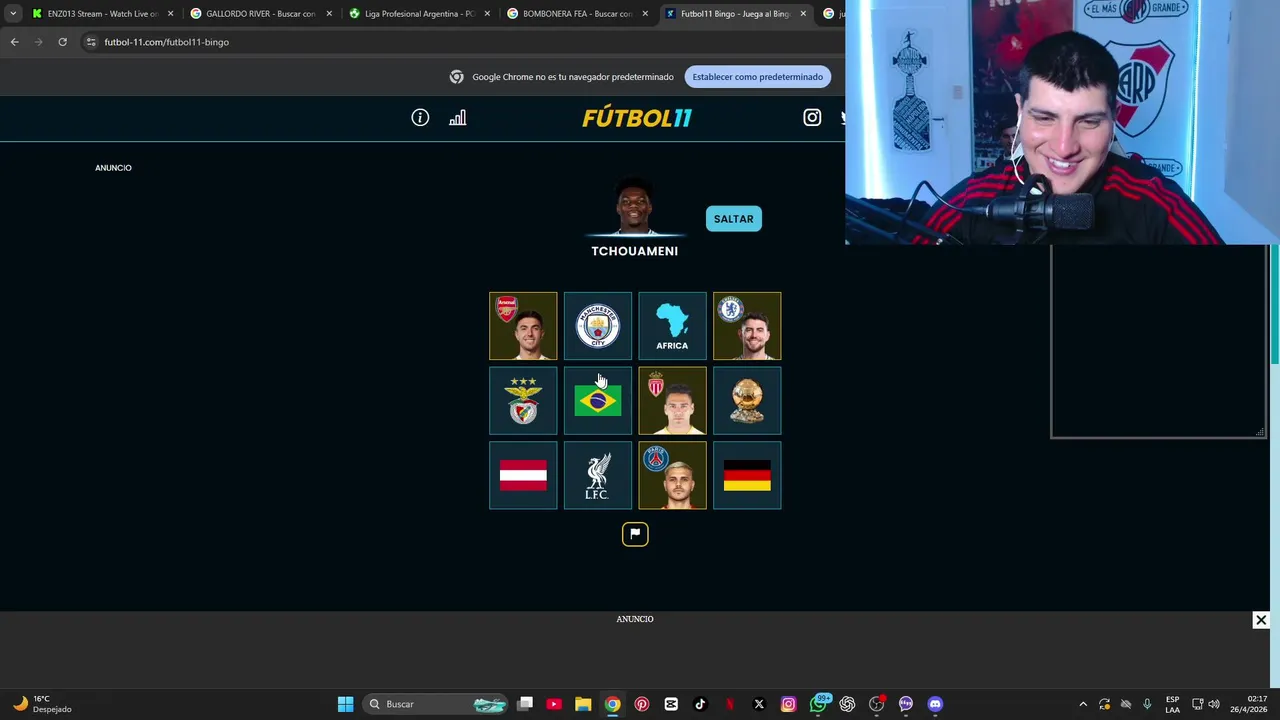Open Pinterest from the taskbar
The height and width of the screenshot is (720, 1280).
642,704
